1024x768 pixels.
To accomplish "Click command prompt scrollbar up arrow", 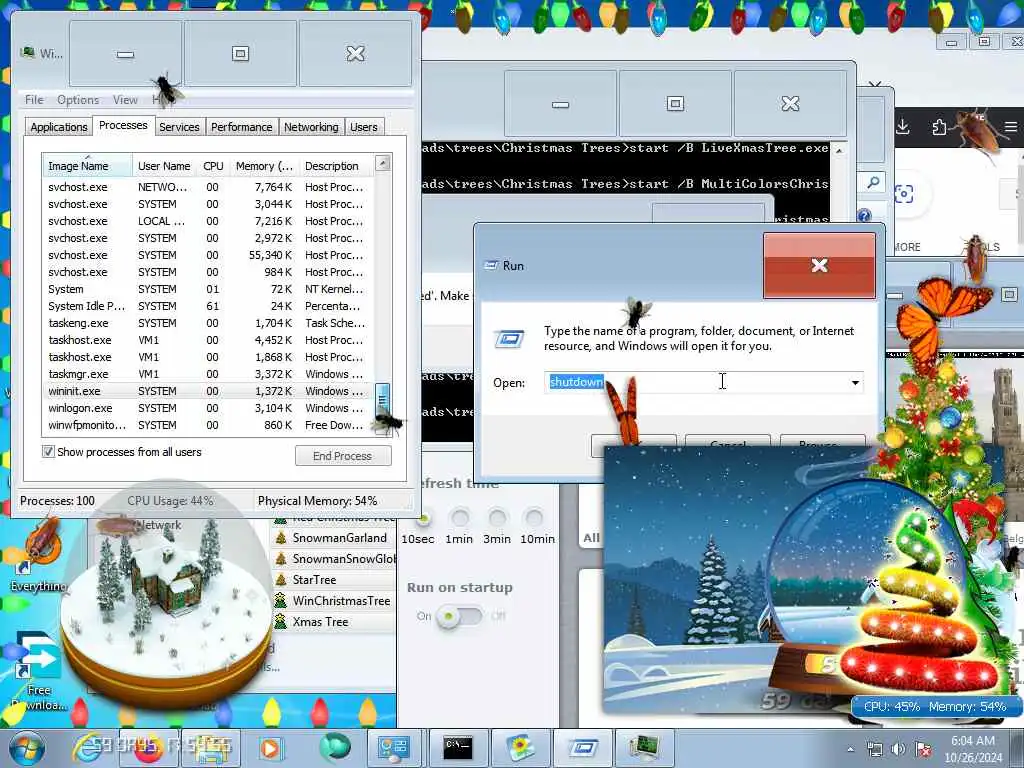I will pyautogui.click(x=839, y=151).
